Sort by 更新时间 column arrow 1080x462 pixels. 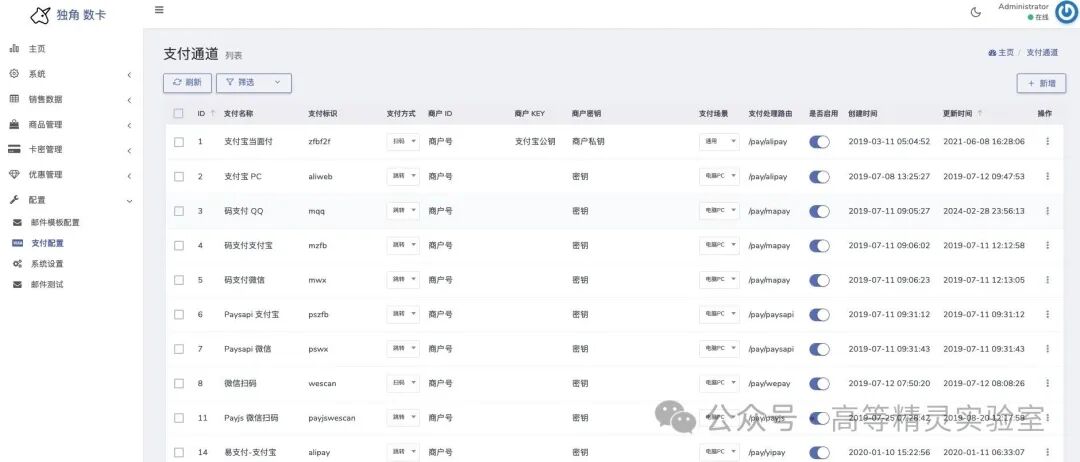[x=980, y=113]
